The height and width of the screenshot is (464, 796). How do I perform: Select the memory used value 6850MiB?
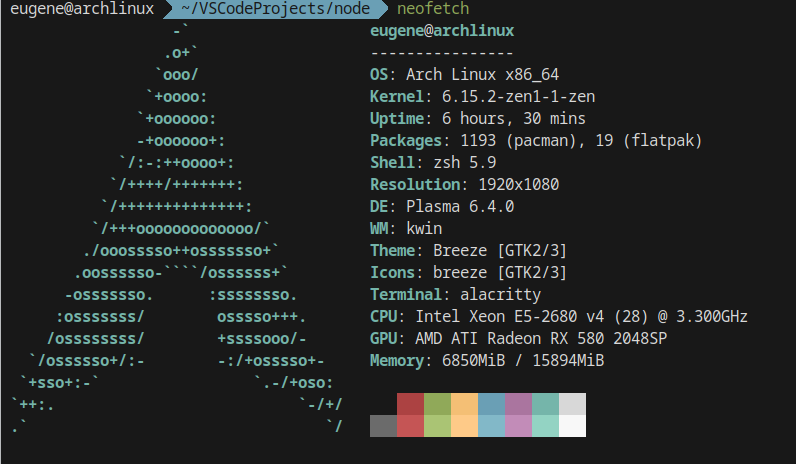[x=474, y=360]
